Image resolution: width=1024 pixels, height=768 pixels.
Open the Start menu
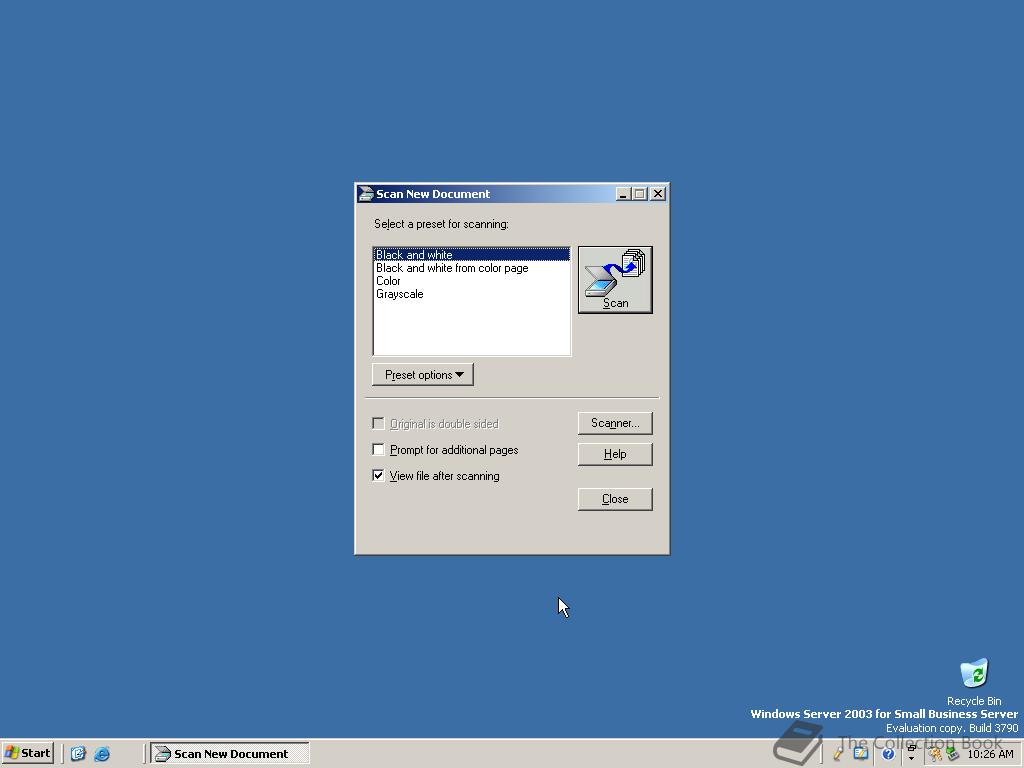coord(27,754)
